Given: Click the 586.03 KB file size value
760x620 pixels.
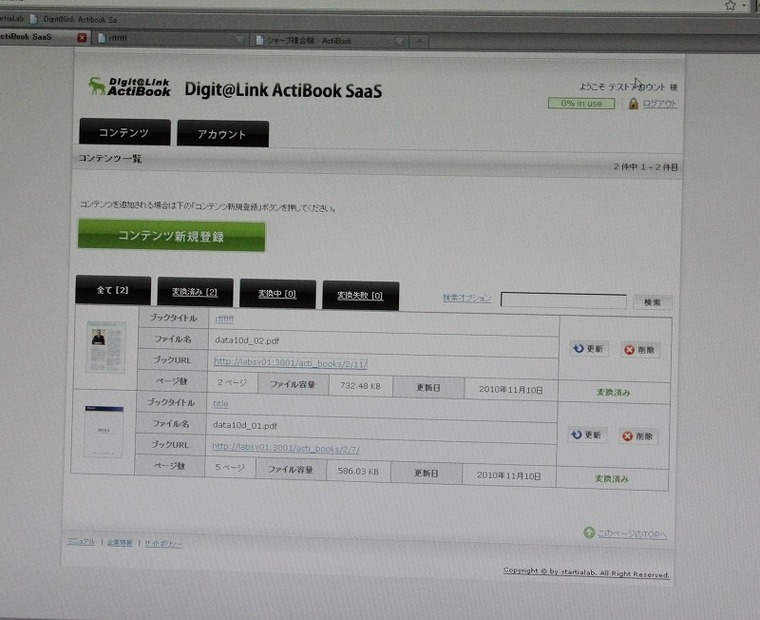Looking at the screenshot, I should (358, 471).
